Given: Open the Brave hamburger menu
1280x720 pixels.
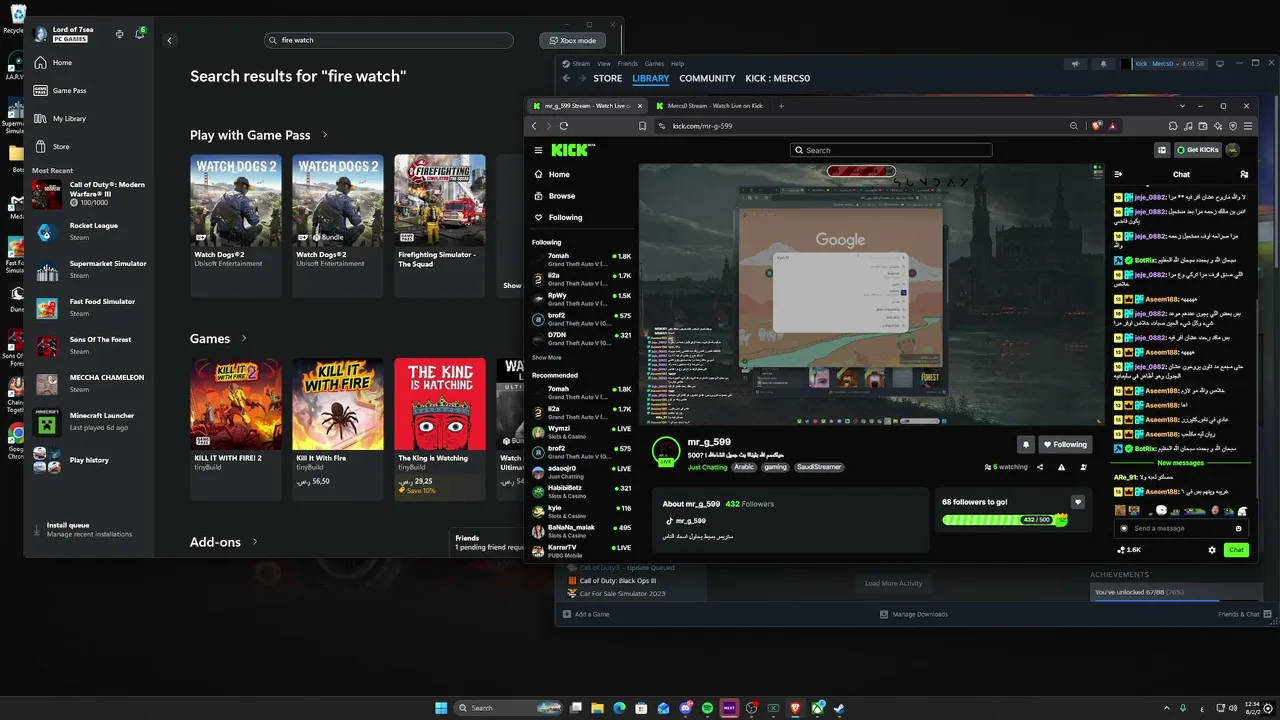Looking at the screenshot, I should point(1247,126).
